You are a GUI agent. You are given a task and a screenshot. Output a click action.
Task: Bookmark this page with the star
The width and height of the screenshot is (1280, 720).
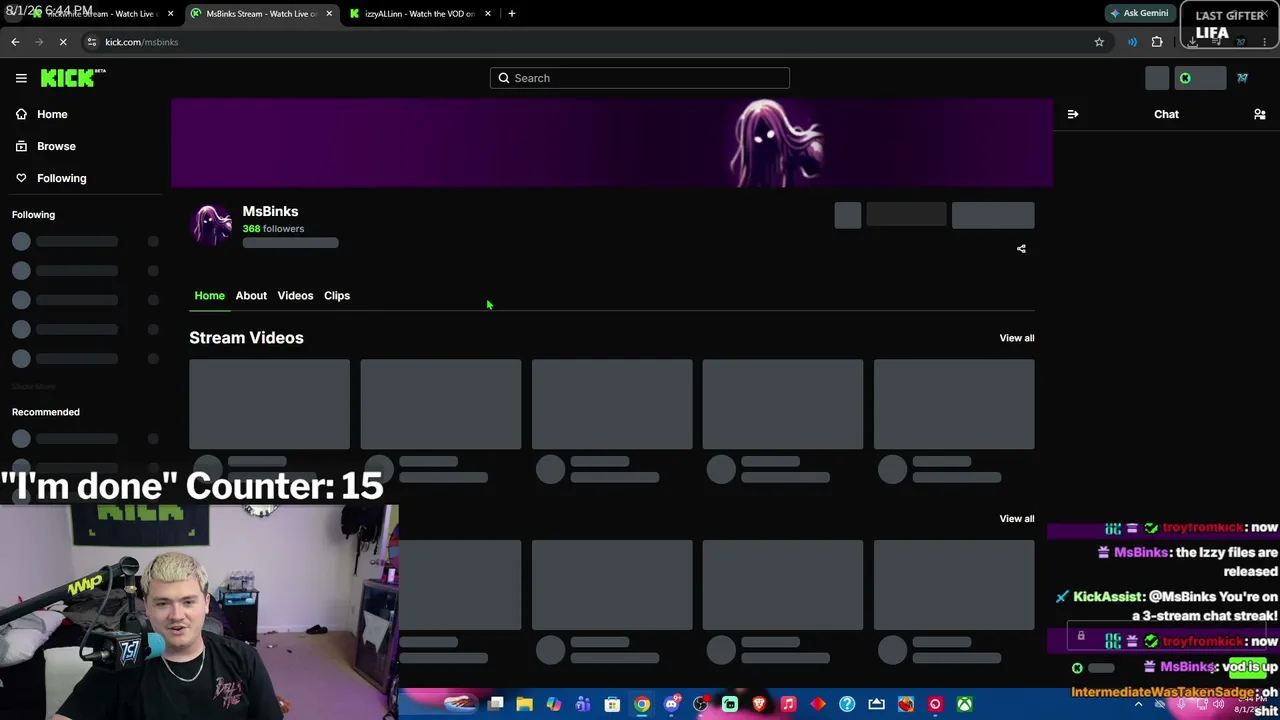click(1099, 42)
